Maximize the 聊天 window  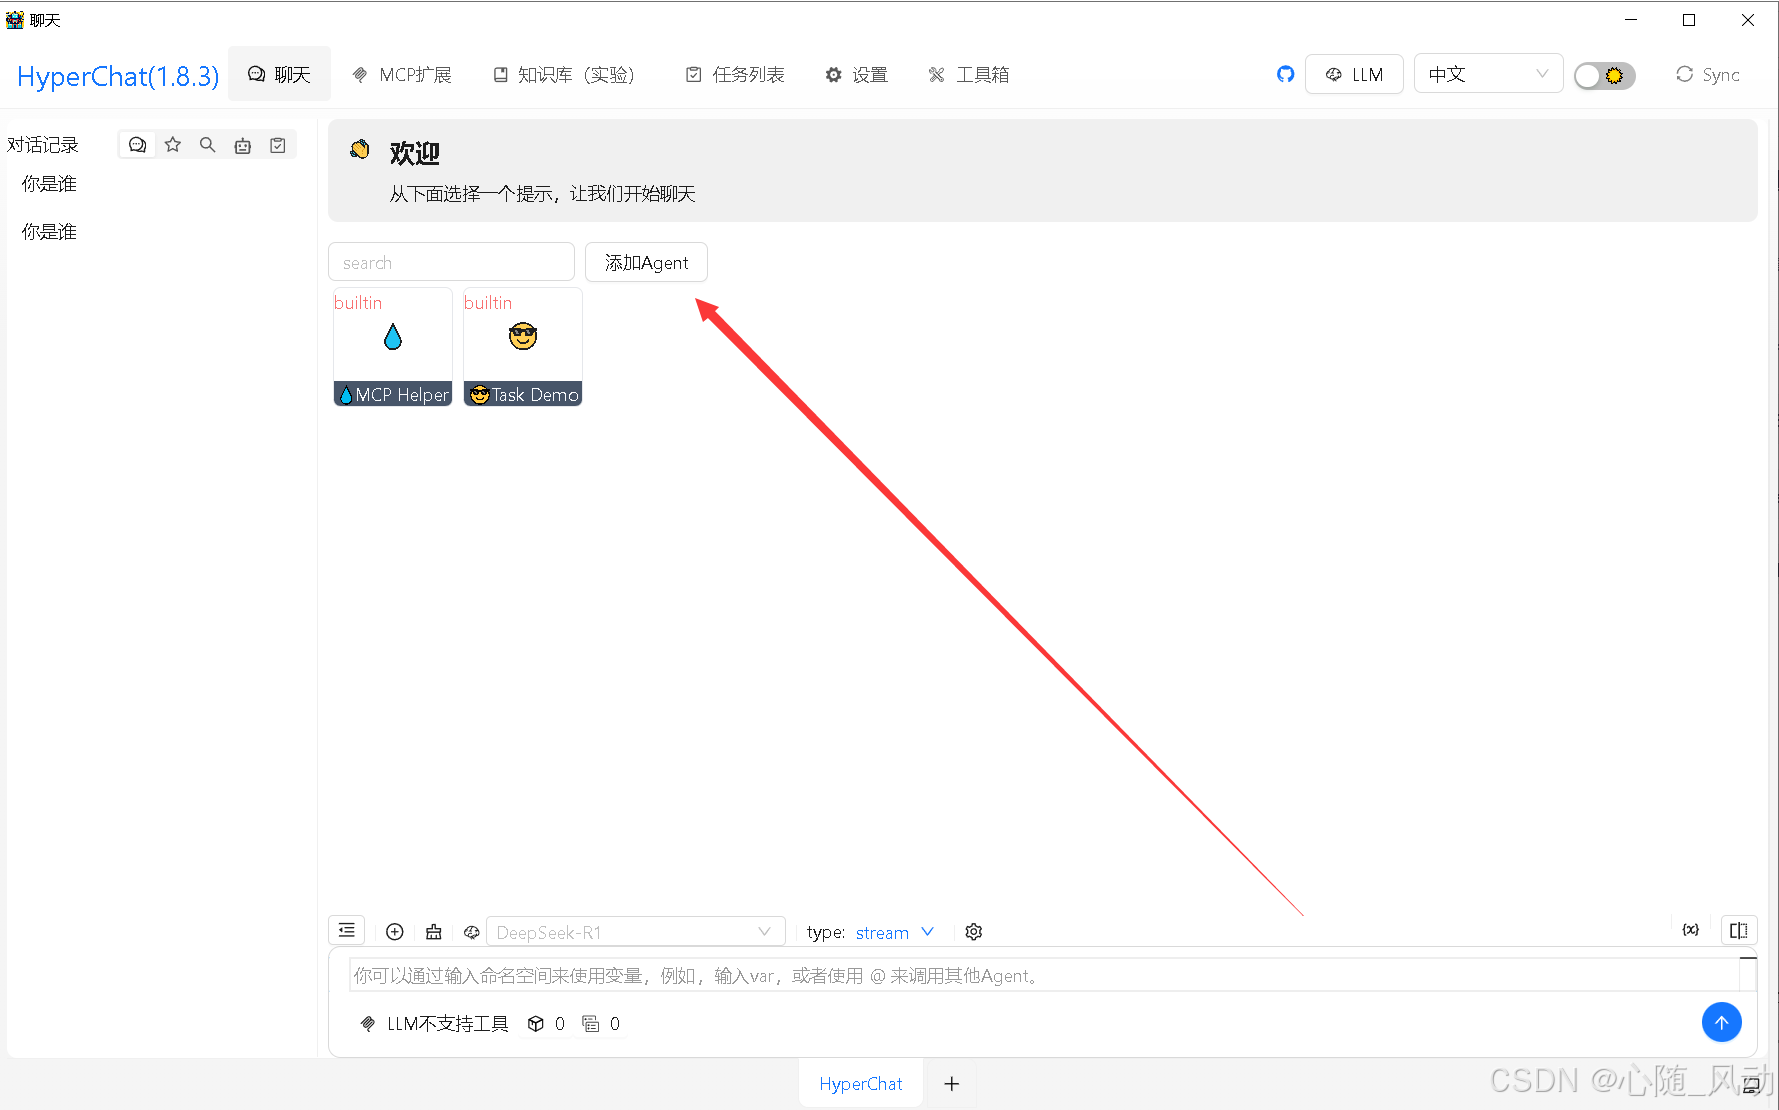pos(1689,20)
